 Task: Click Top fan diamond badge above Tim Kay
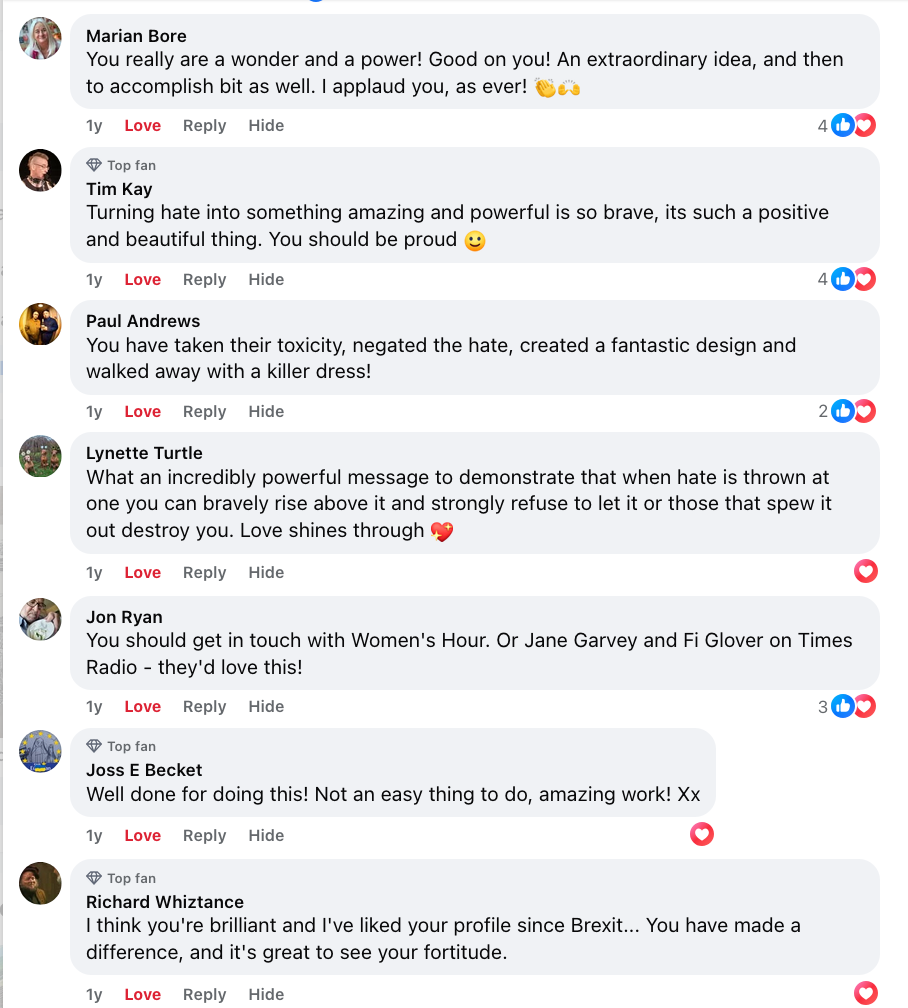pos(95,165)
